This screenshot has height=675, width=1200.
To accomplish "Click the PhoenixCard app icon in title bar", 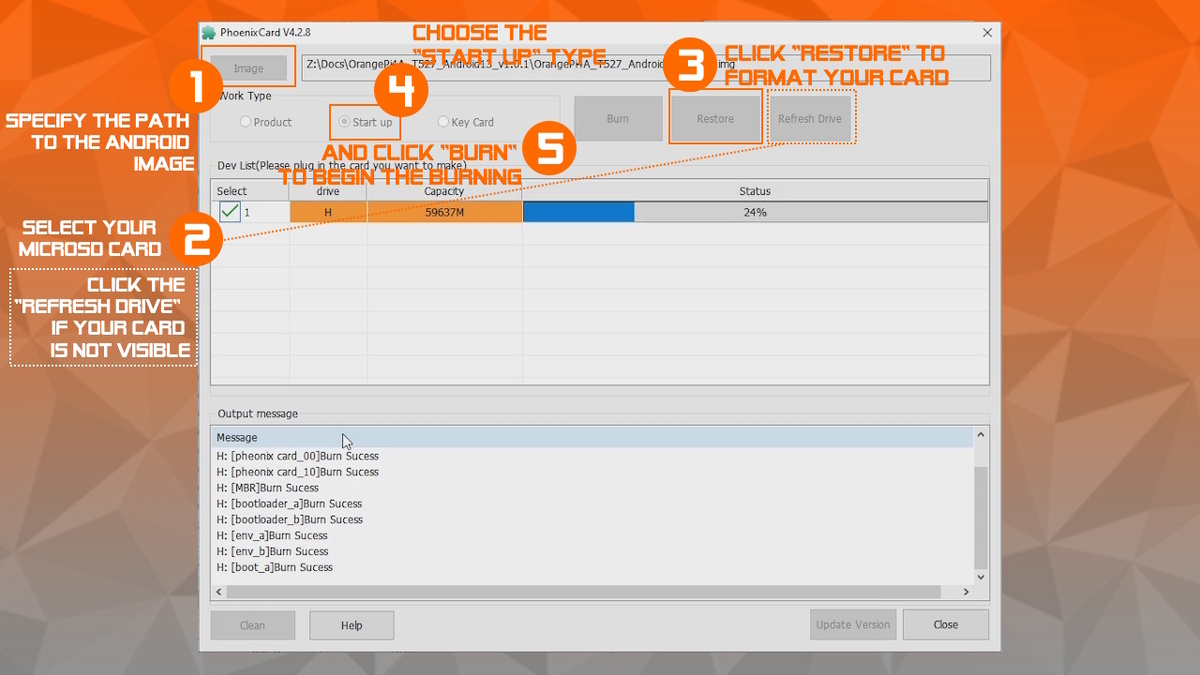I will [x=209, y=32].
